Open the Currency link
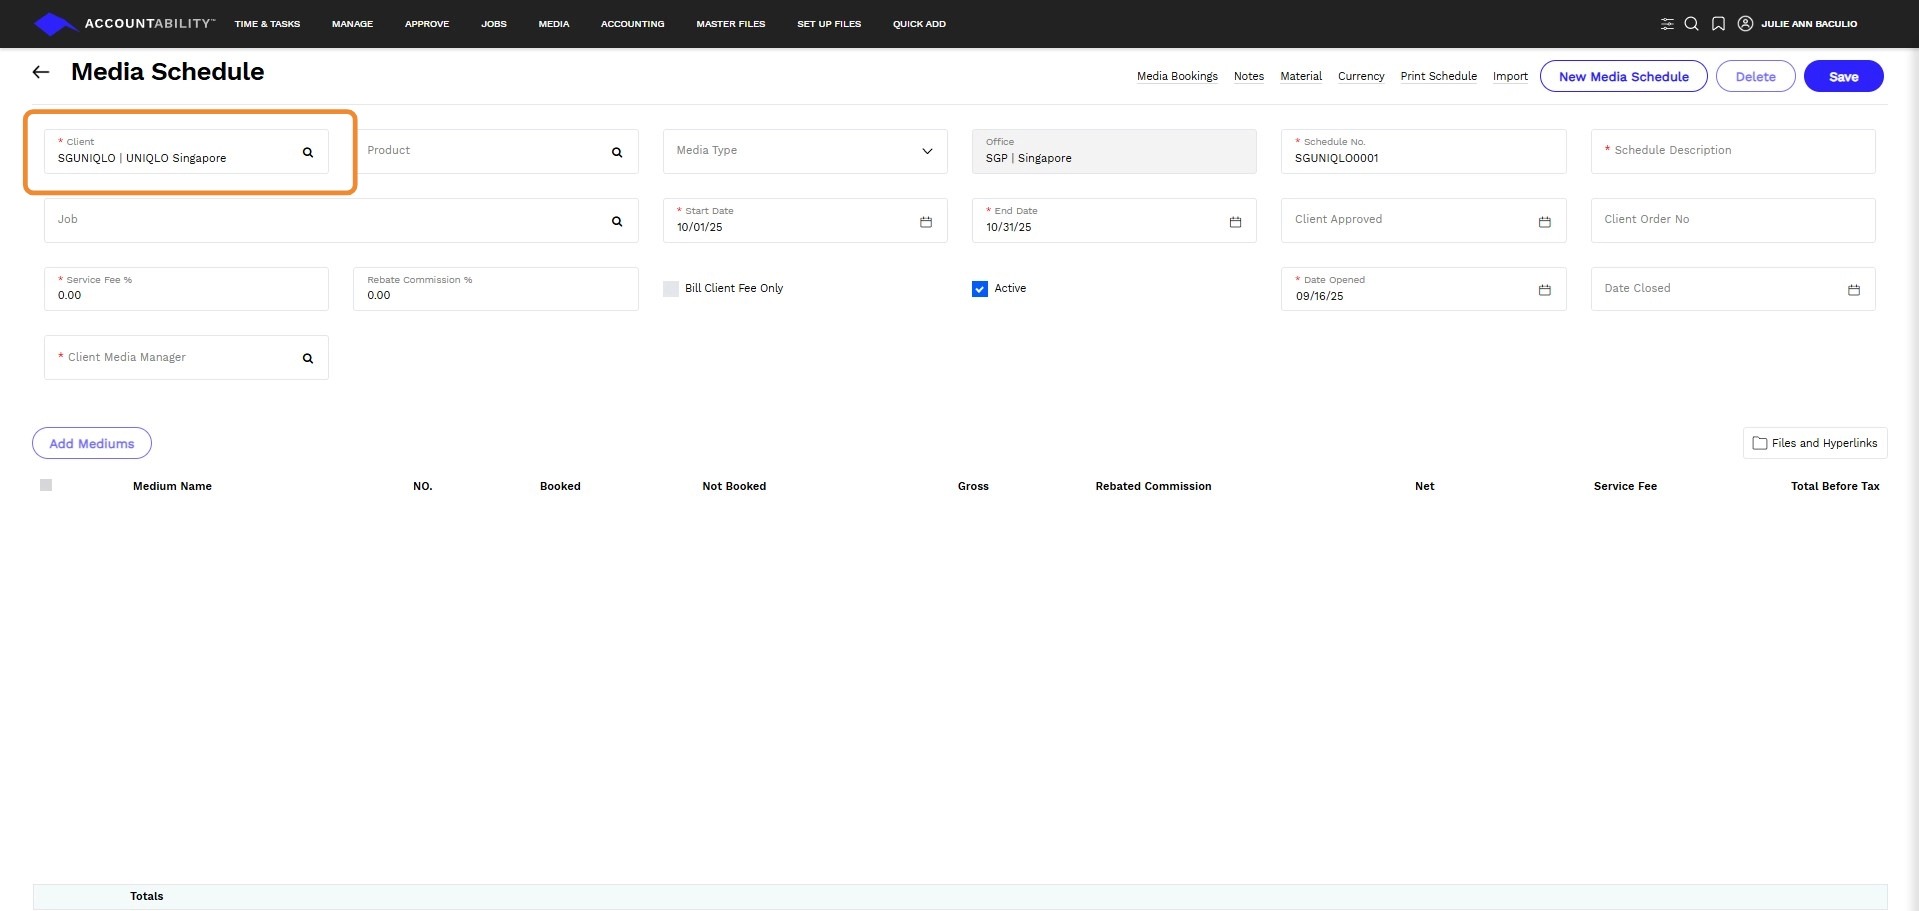 [x=1361, y=76]
